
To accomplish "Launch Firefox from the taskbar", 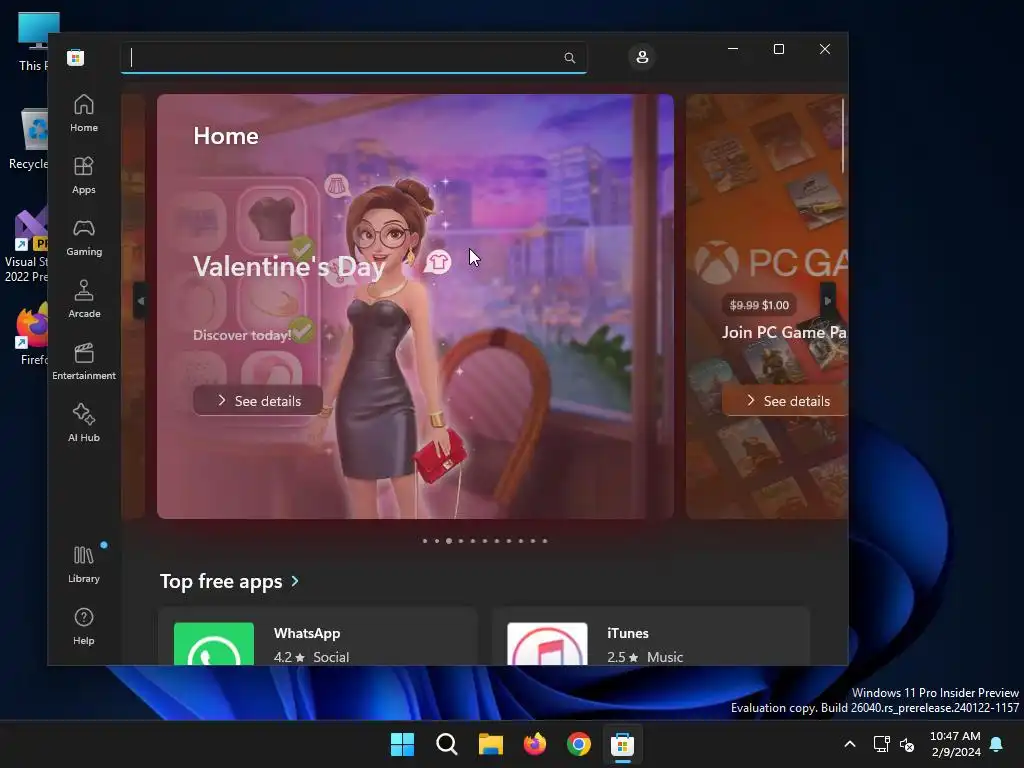I will point(535,744).
